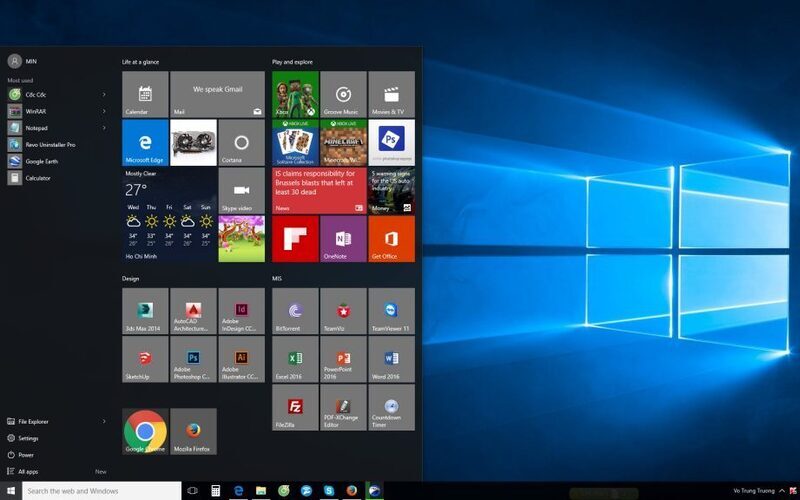Screen dimensions: 800x500
Task: Open the PowerPoint 2016 tile
Action: [x=343, y=359]
